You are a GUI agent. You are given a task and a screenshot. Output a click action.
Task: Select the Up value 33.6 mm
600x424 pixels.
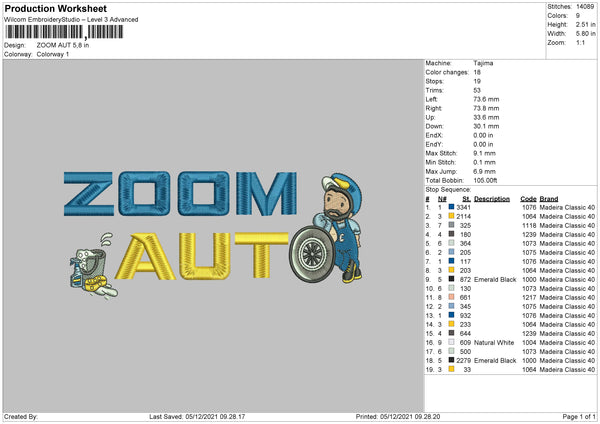click(x=486, y=117)
